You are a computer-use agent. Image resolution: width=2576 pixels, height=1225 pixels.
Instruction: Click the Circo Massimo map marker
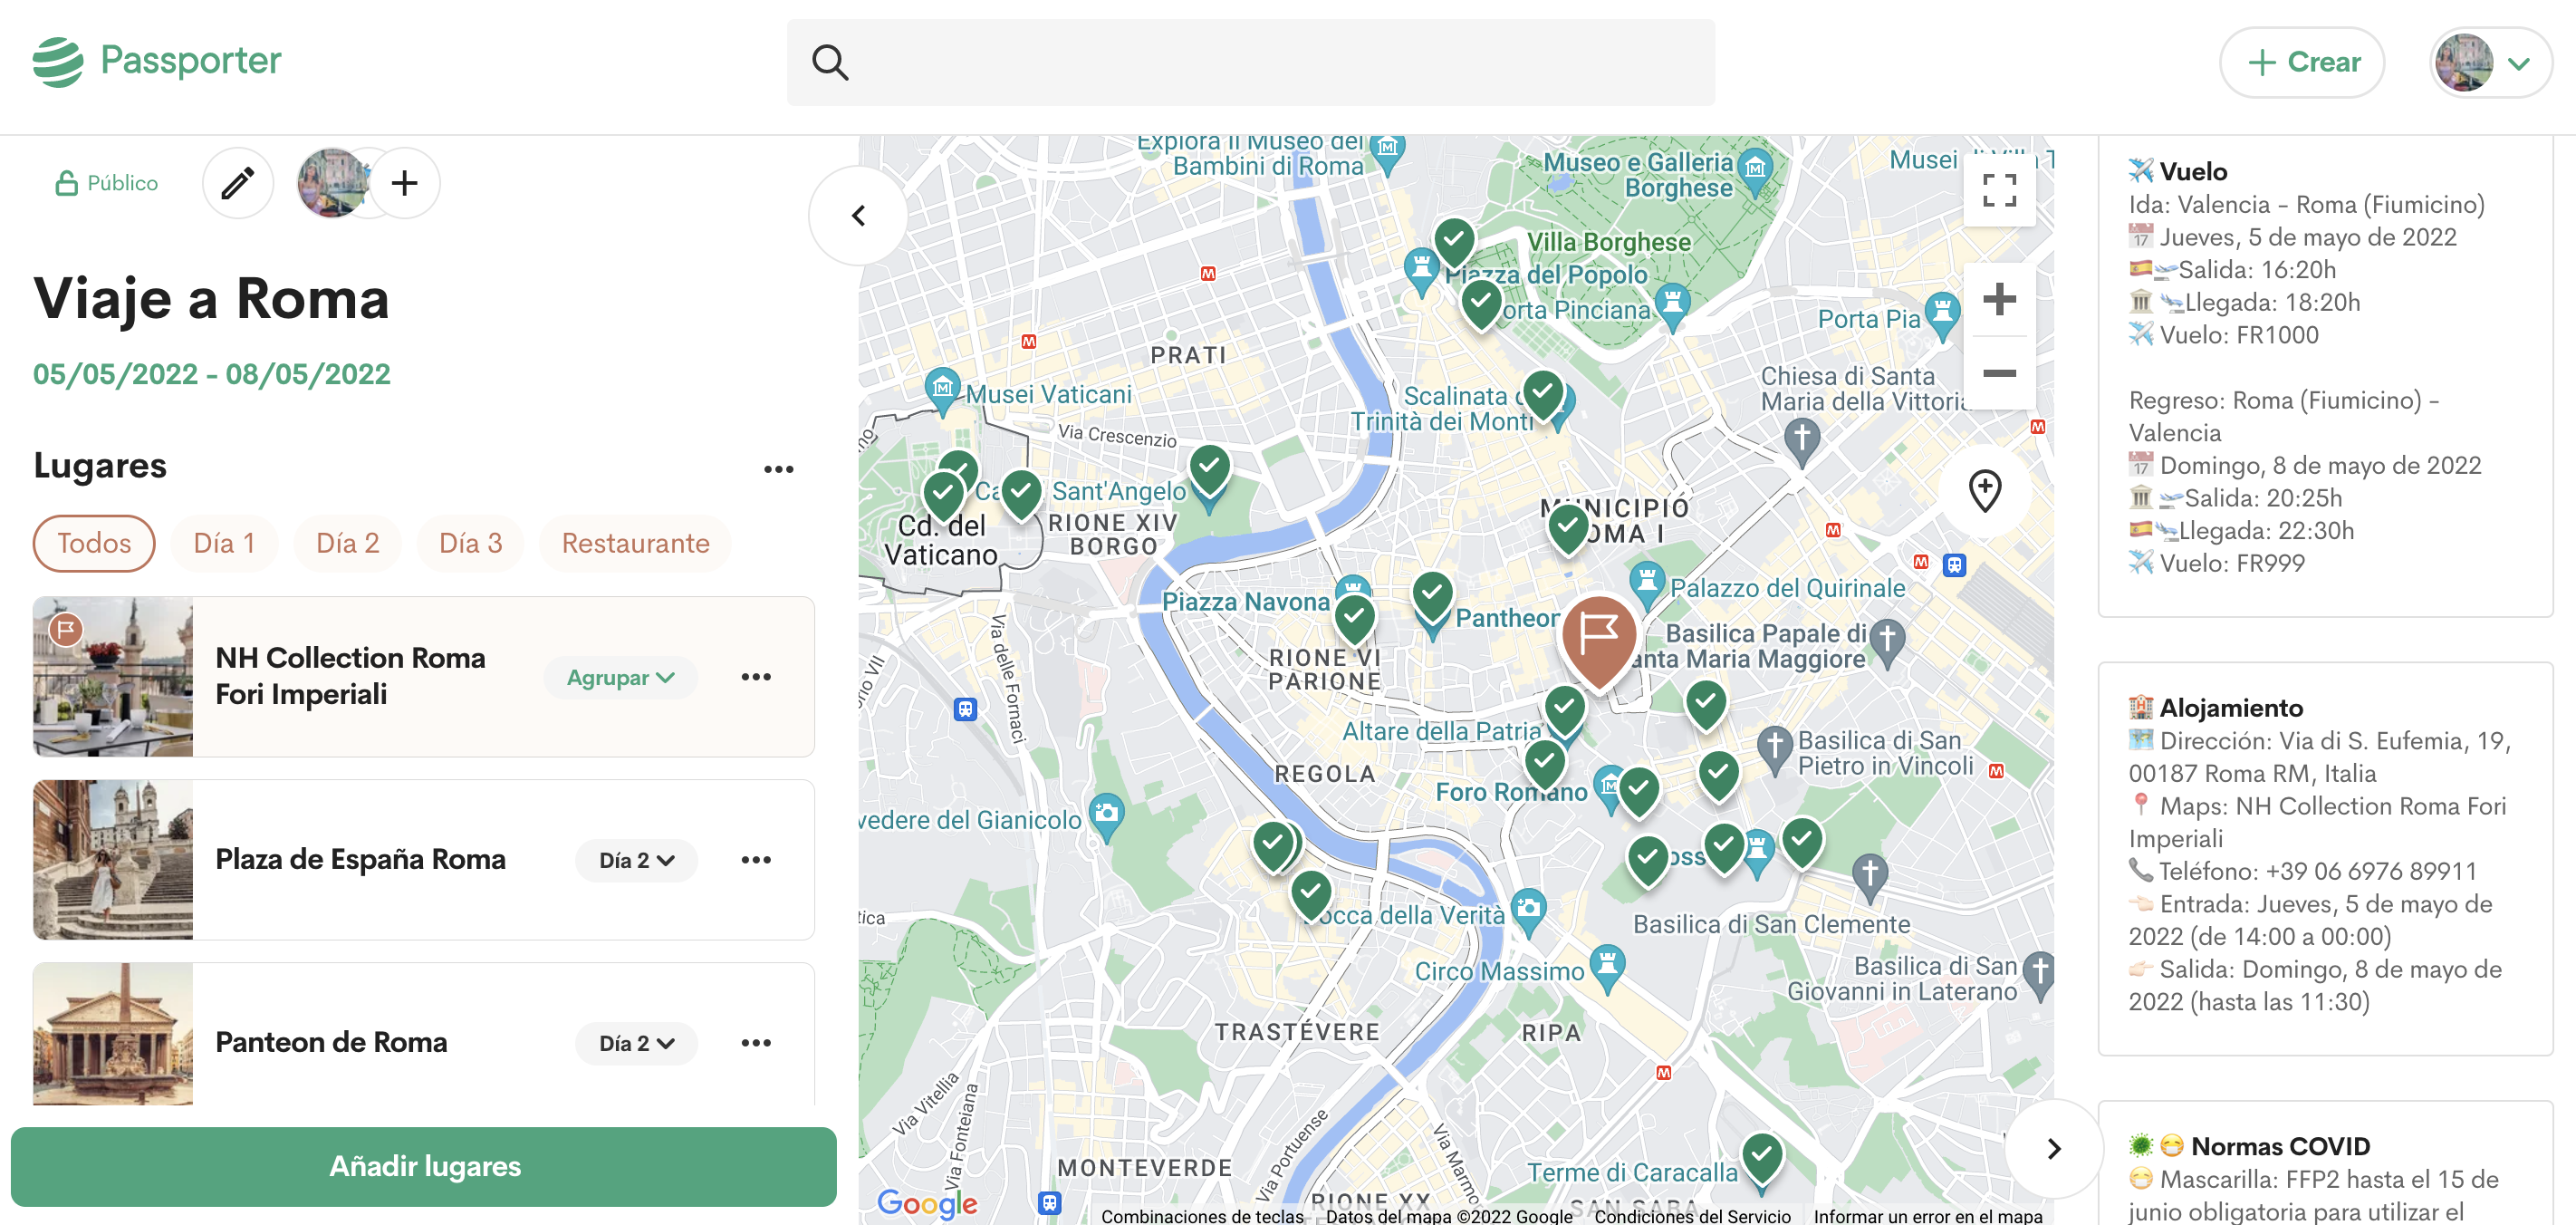click(x=1607, y=967)
